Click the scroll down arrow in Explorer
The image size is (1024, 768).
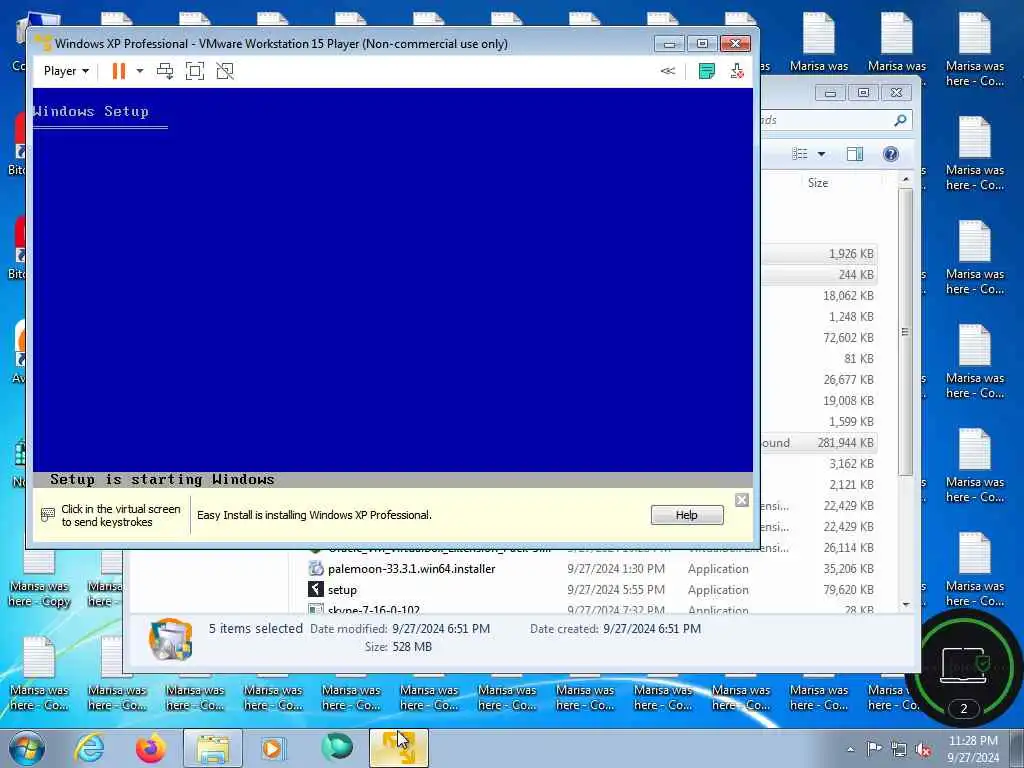pos(905,604)
